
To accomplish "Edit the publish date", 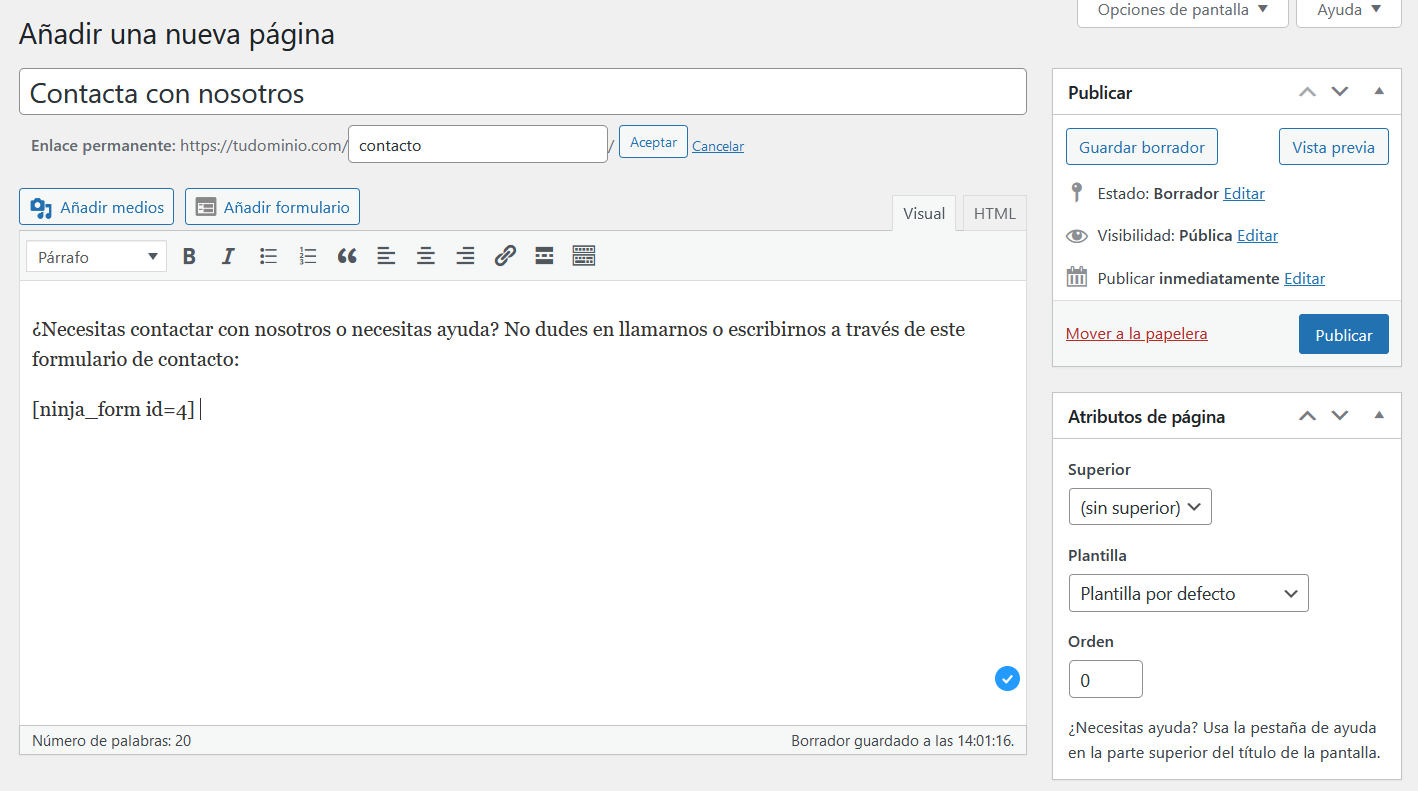I will 1305,279.
